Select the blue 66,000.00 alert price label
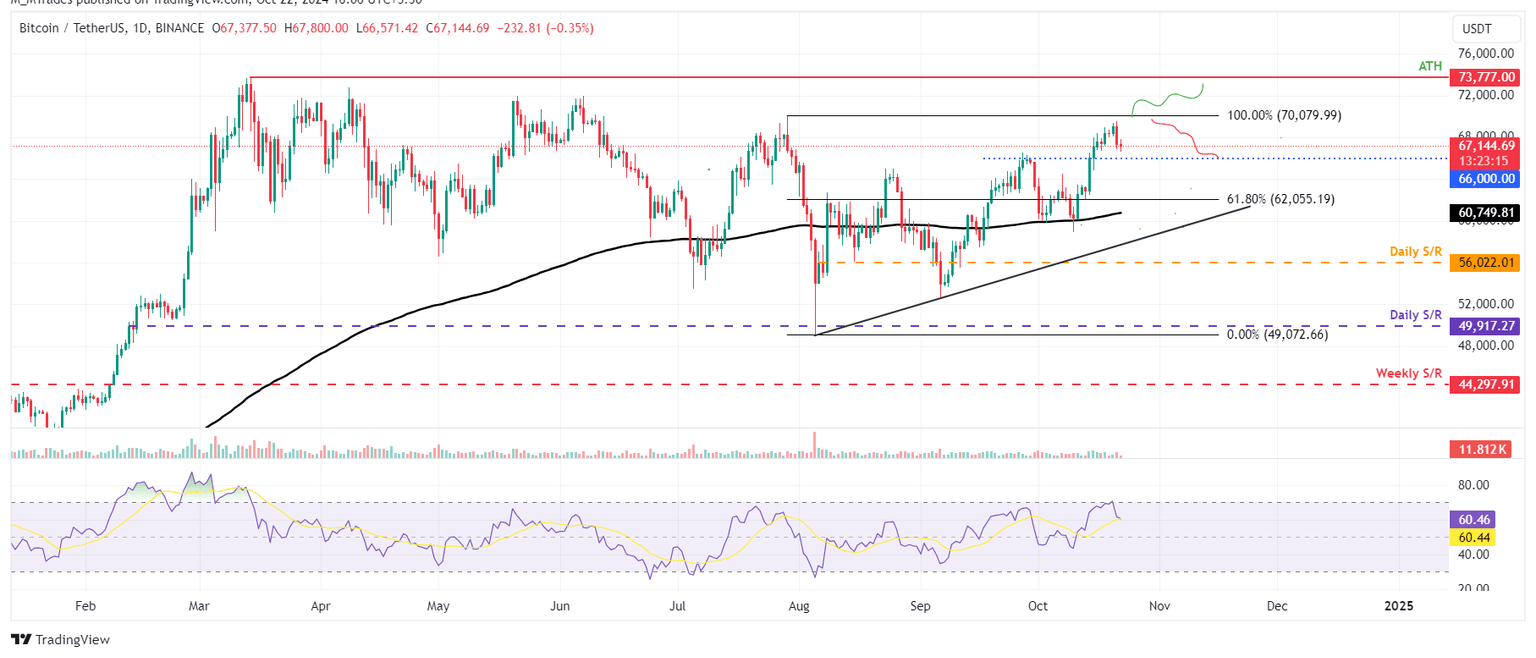Viewport: 1536px width, 658px height. 1484,179
